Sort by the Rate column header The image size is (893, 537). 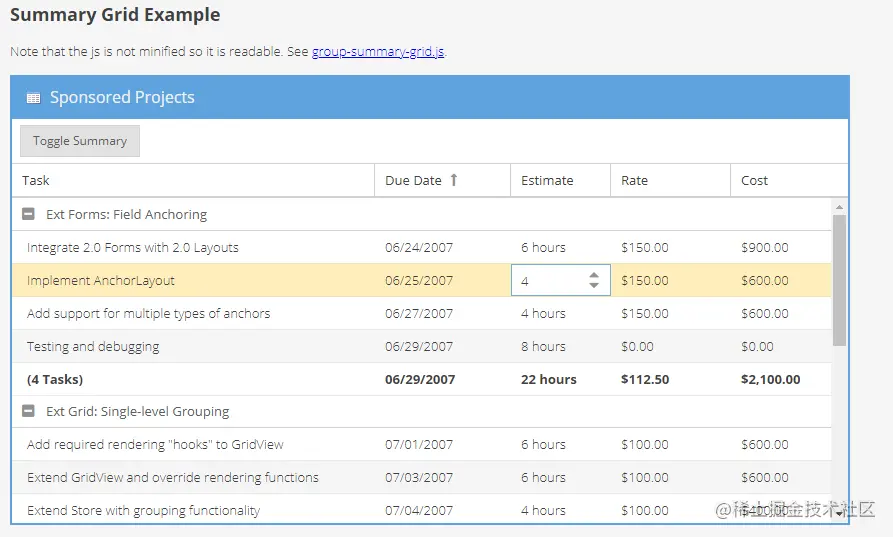[x=670, y=181]
